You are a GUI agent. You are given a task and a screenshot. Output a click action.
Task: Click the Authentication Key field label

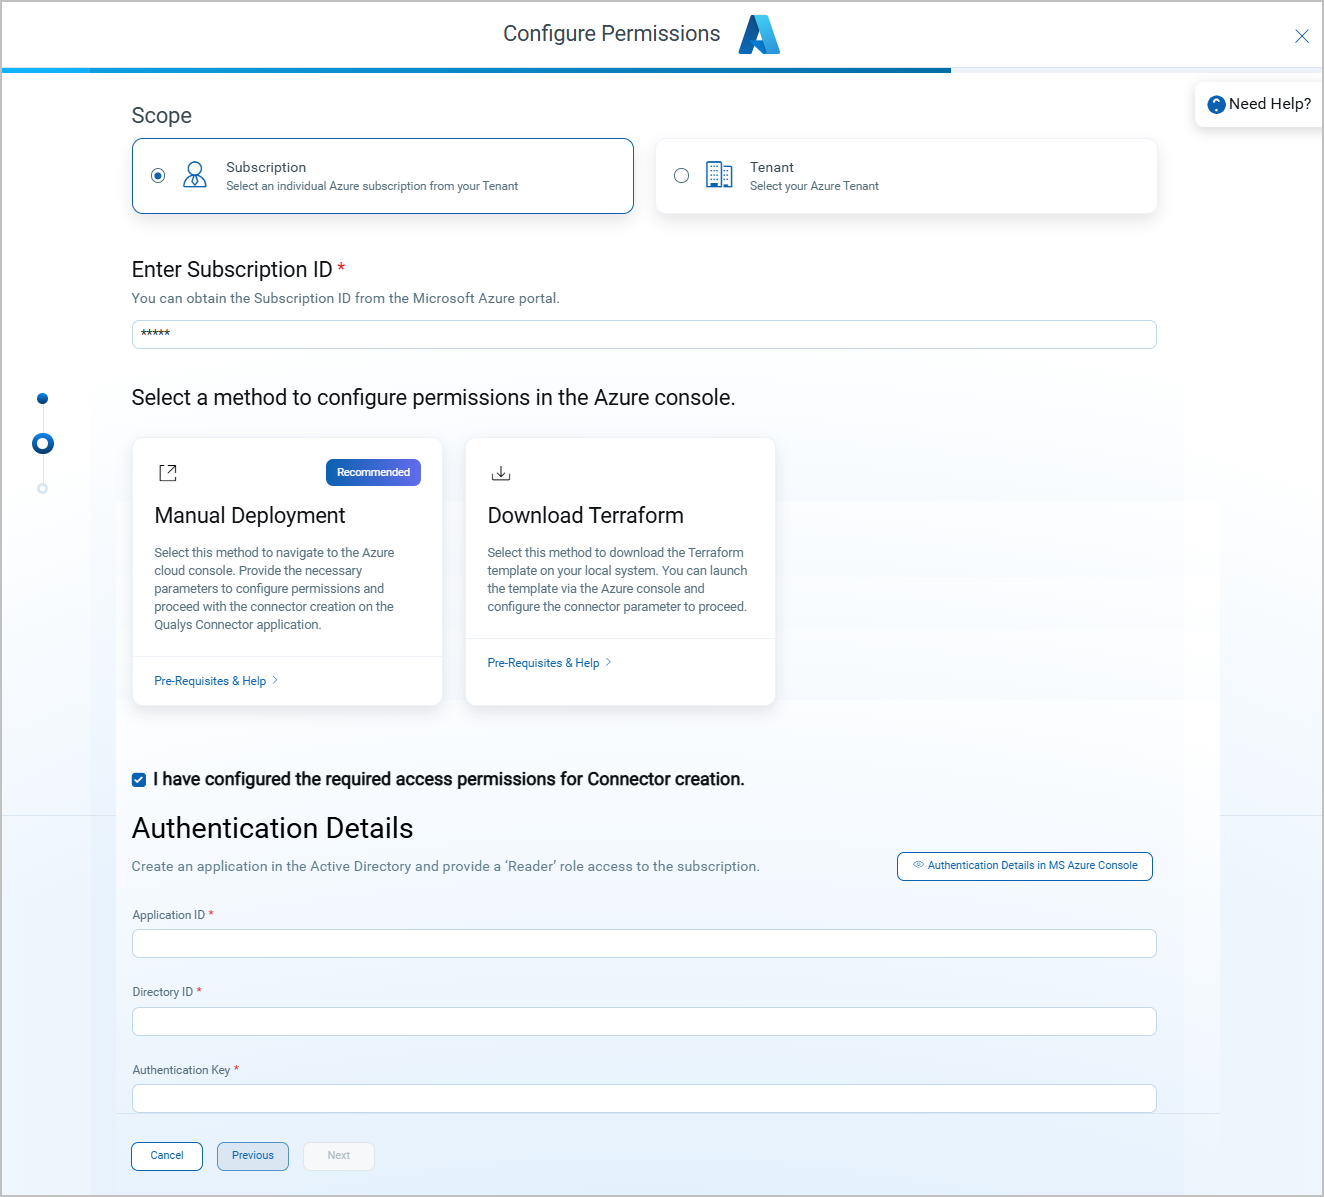pos(181,1070)
